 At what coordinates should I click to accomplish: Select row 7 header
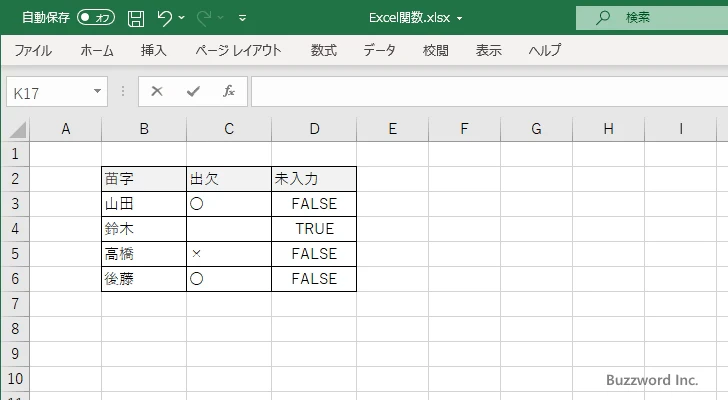coord(15,304)
